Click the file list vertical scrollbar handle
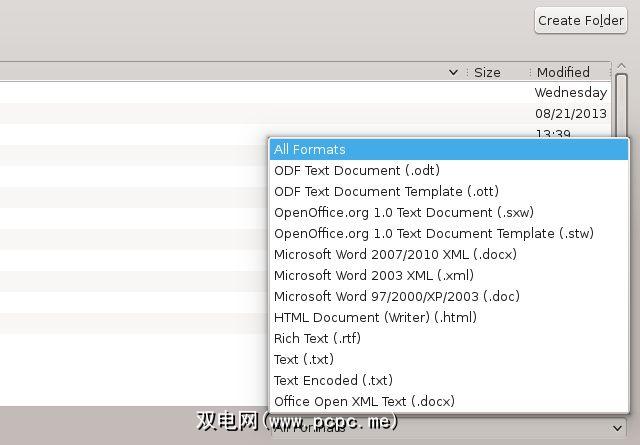The width and height of the screenshot is (640, 445). coord(621,105)
